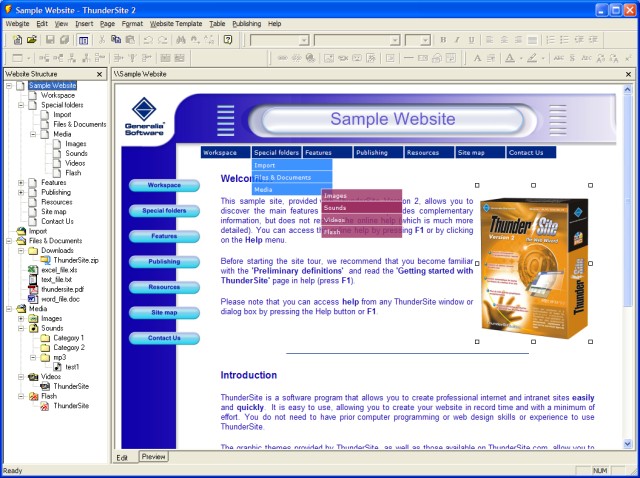Open the style combo box dropdown
The image size is (640, 478).
304,40
